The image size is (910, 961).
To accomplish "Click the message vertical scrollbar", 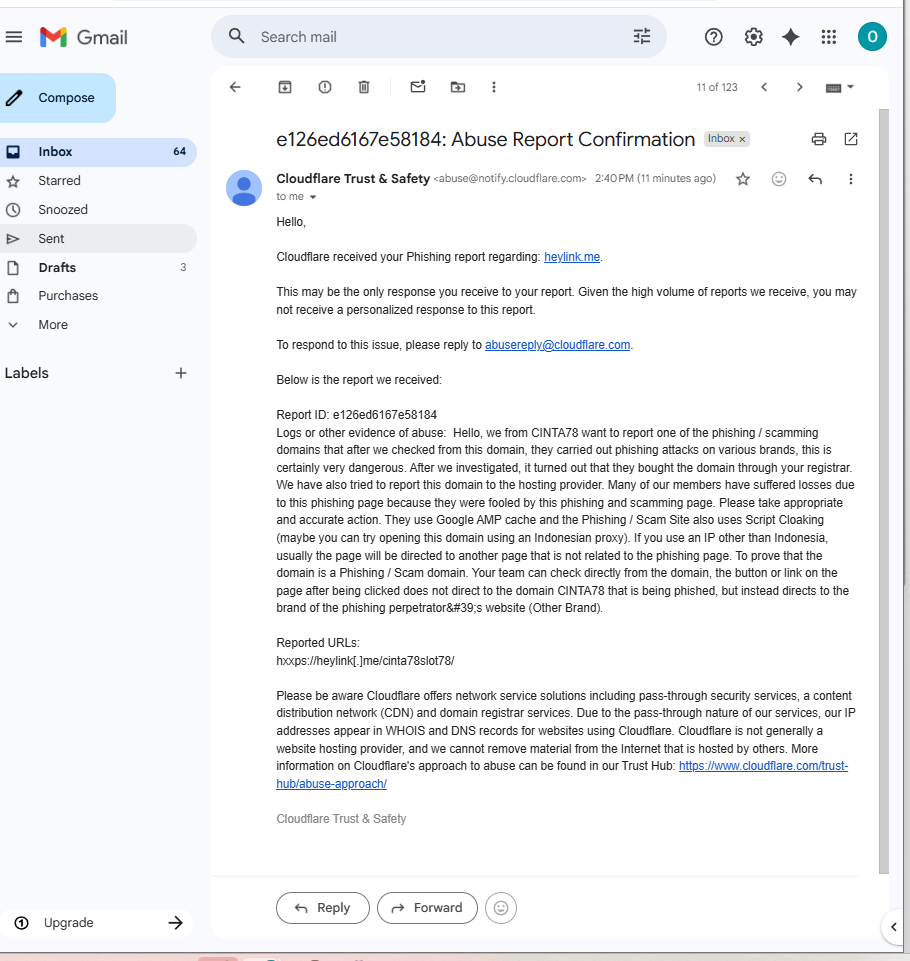I will 884,490.
